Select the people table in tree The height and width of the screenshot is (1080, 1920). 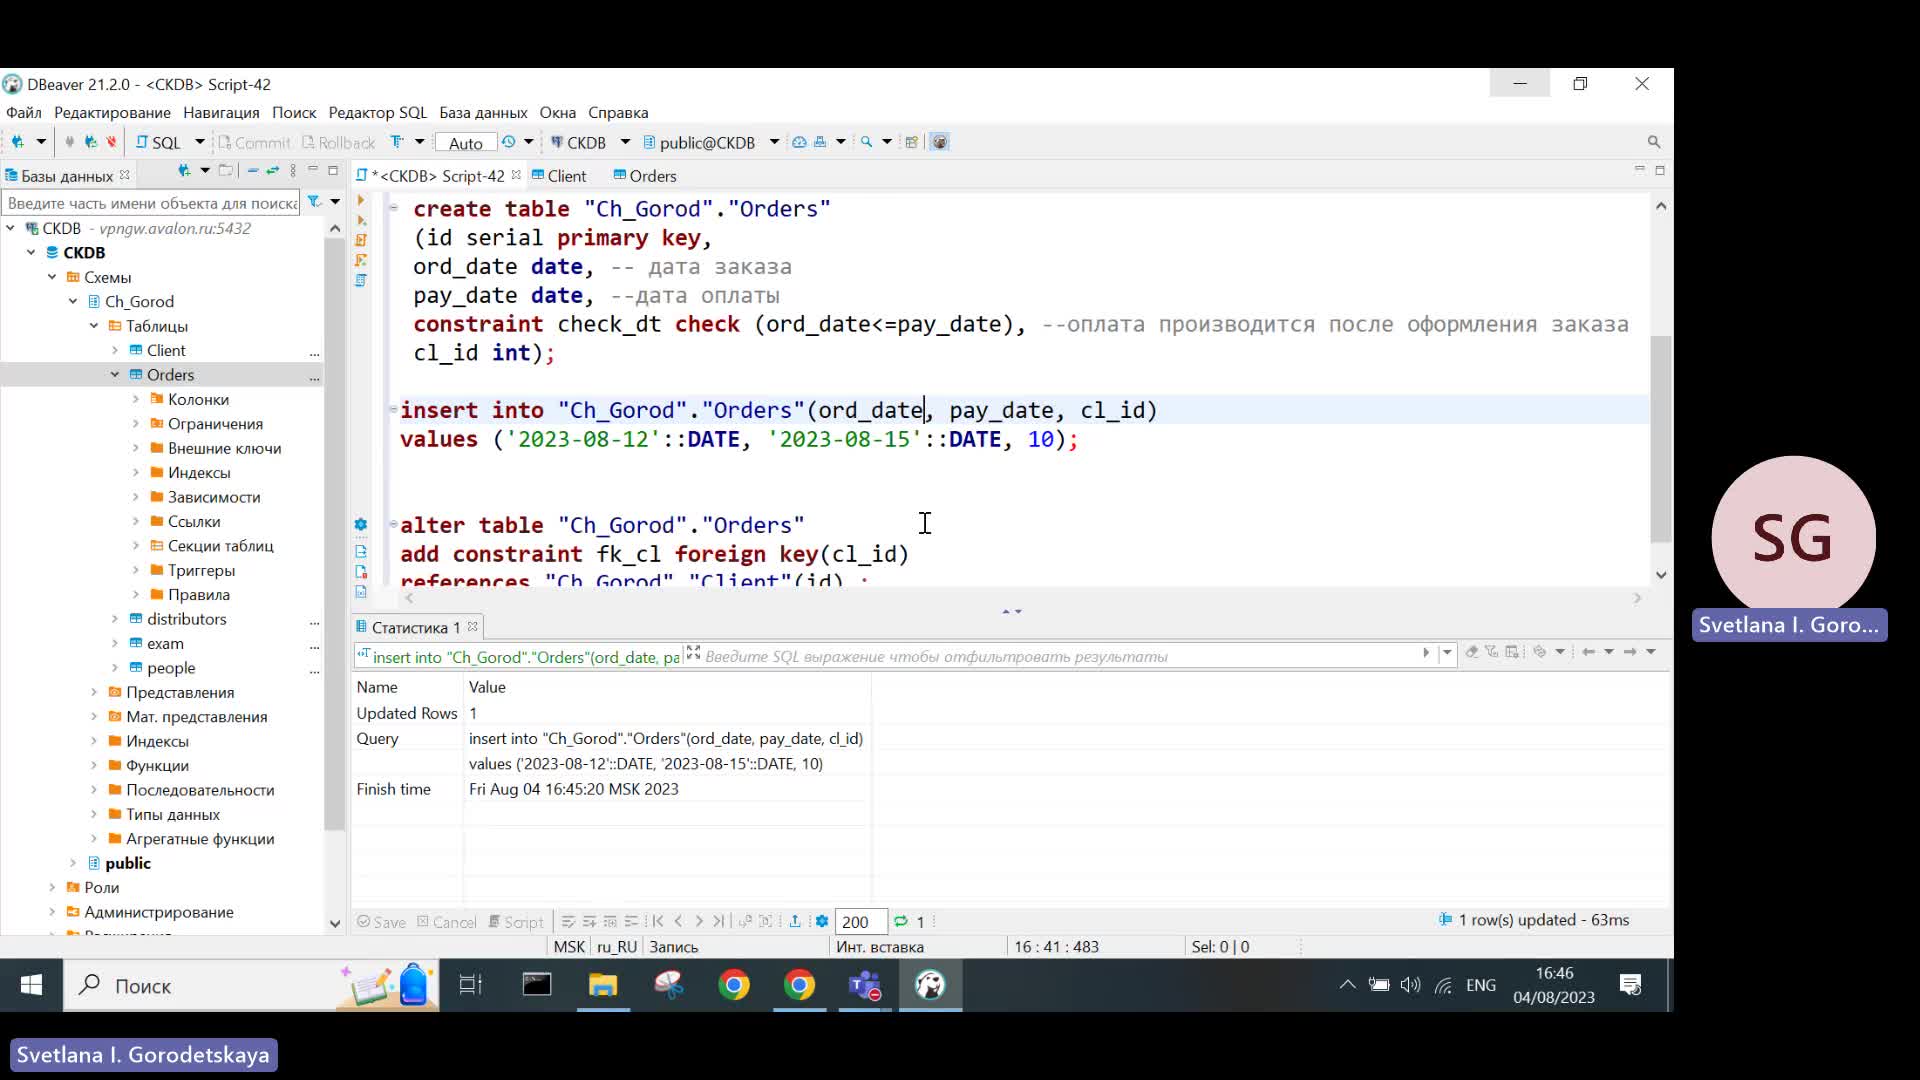(x=170, y=668)
